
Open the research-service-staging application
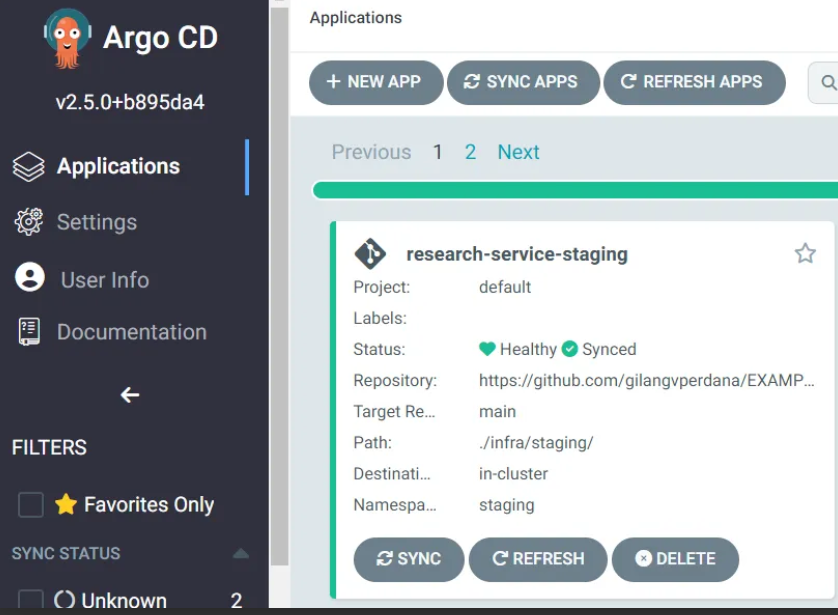point(517,254)
